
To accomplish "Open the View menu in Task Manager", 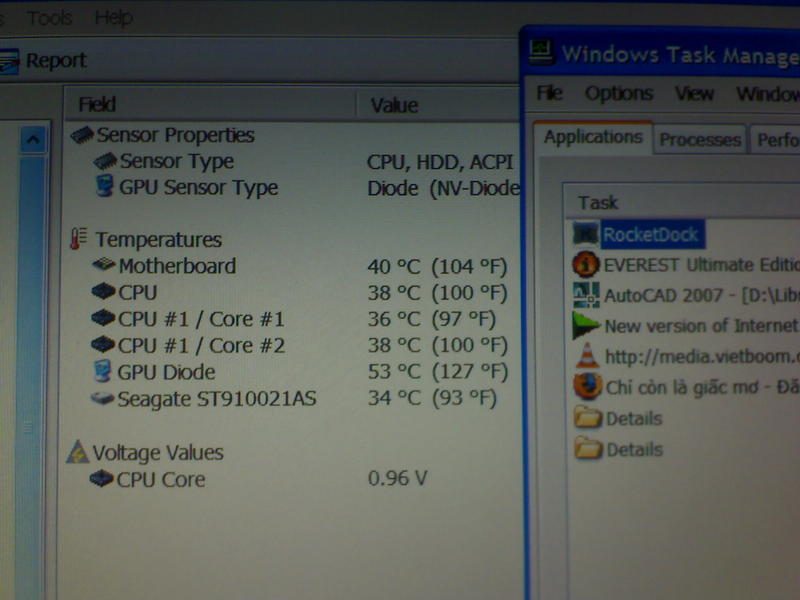I will point(694,94).
